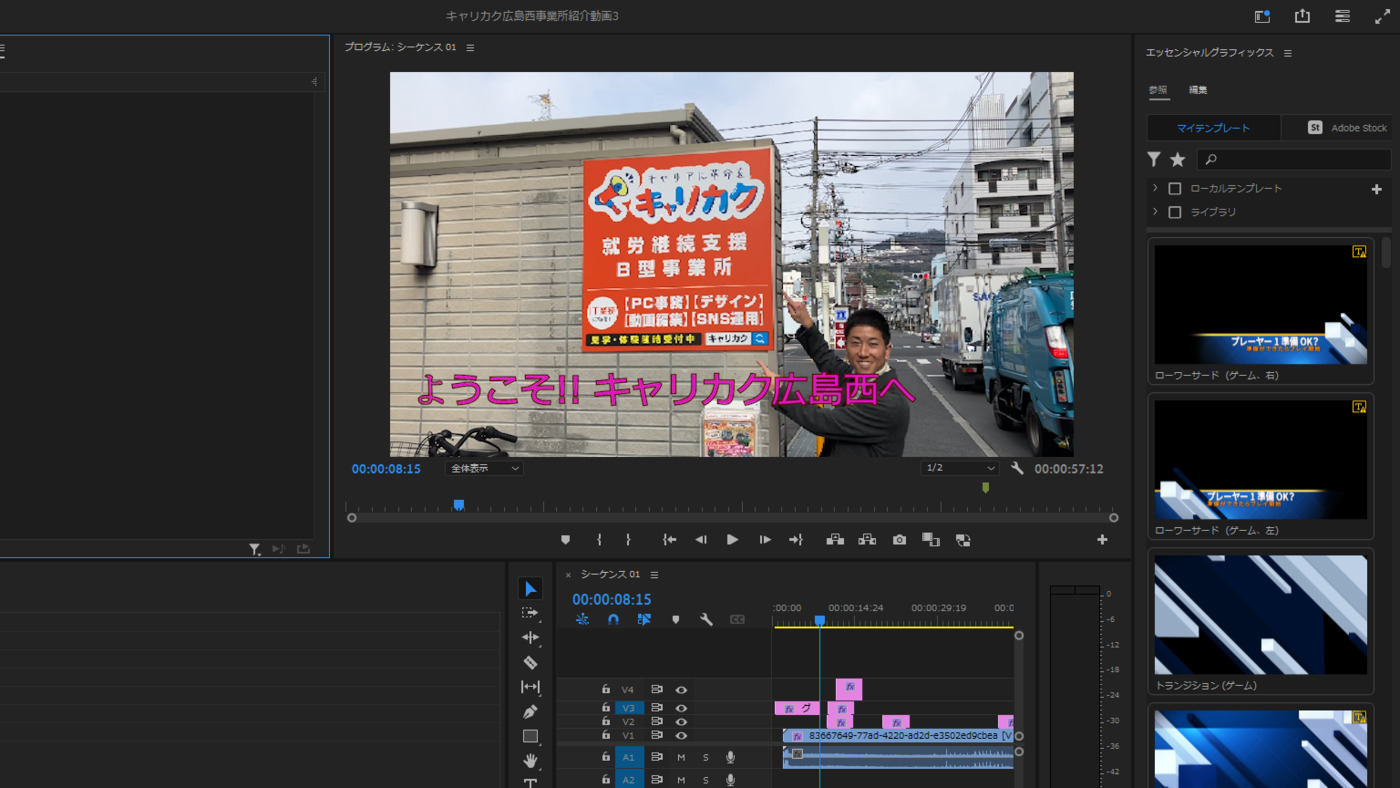1400x788 pixels.
Task: Toggle lock on track V4
Action: tap(605, 690)
